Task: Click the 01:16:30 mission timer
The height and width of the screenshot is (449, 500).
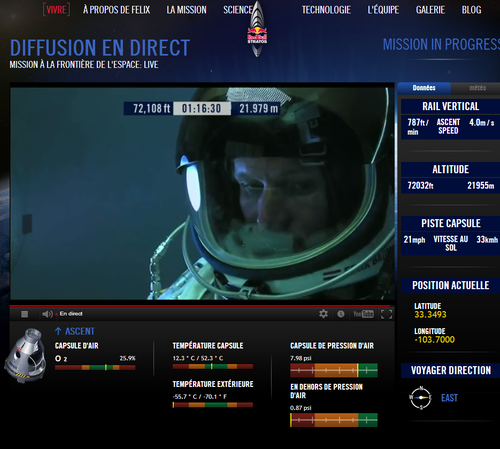Action: [x=202, y=108]
